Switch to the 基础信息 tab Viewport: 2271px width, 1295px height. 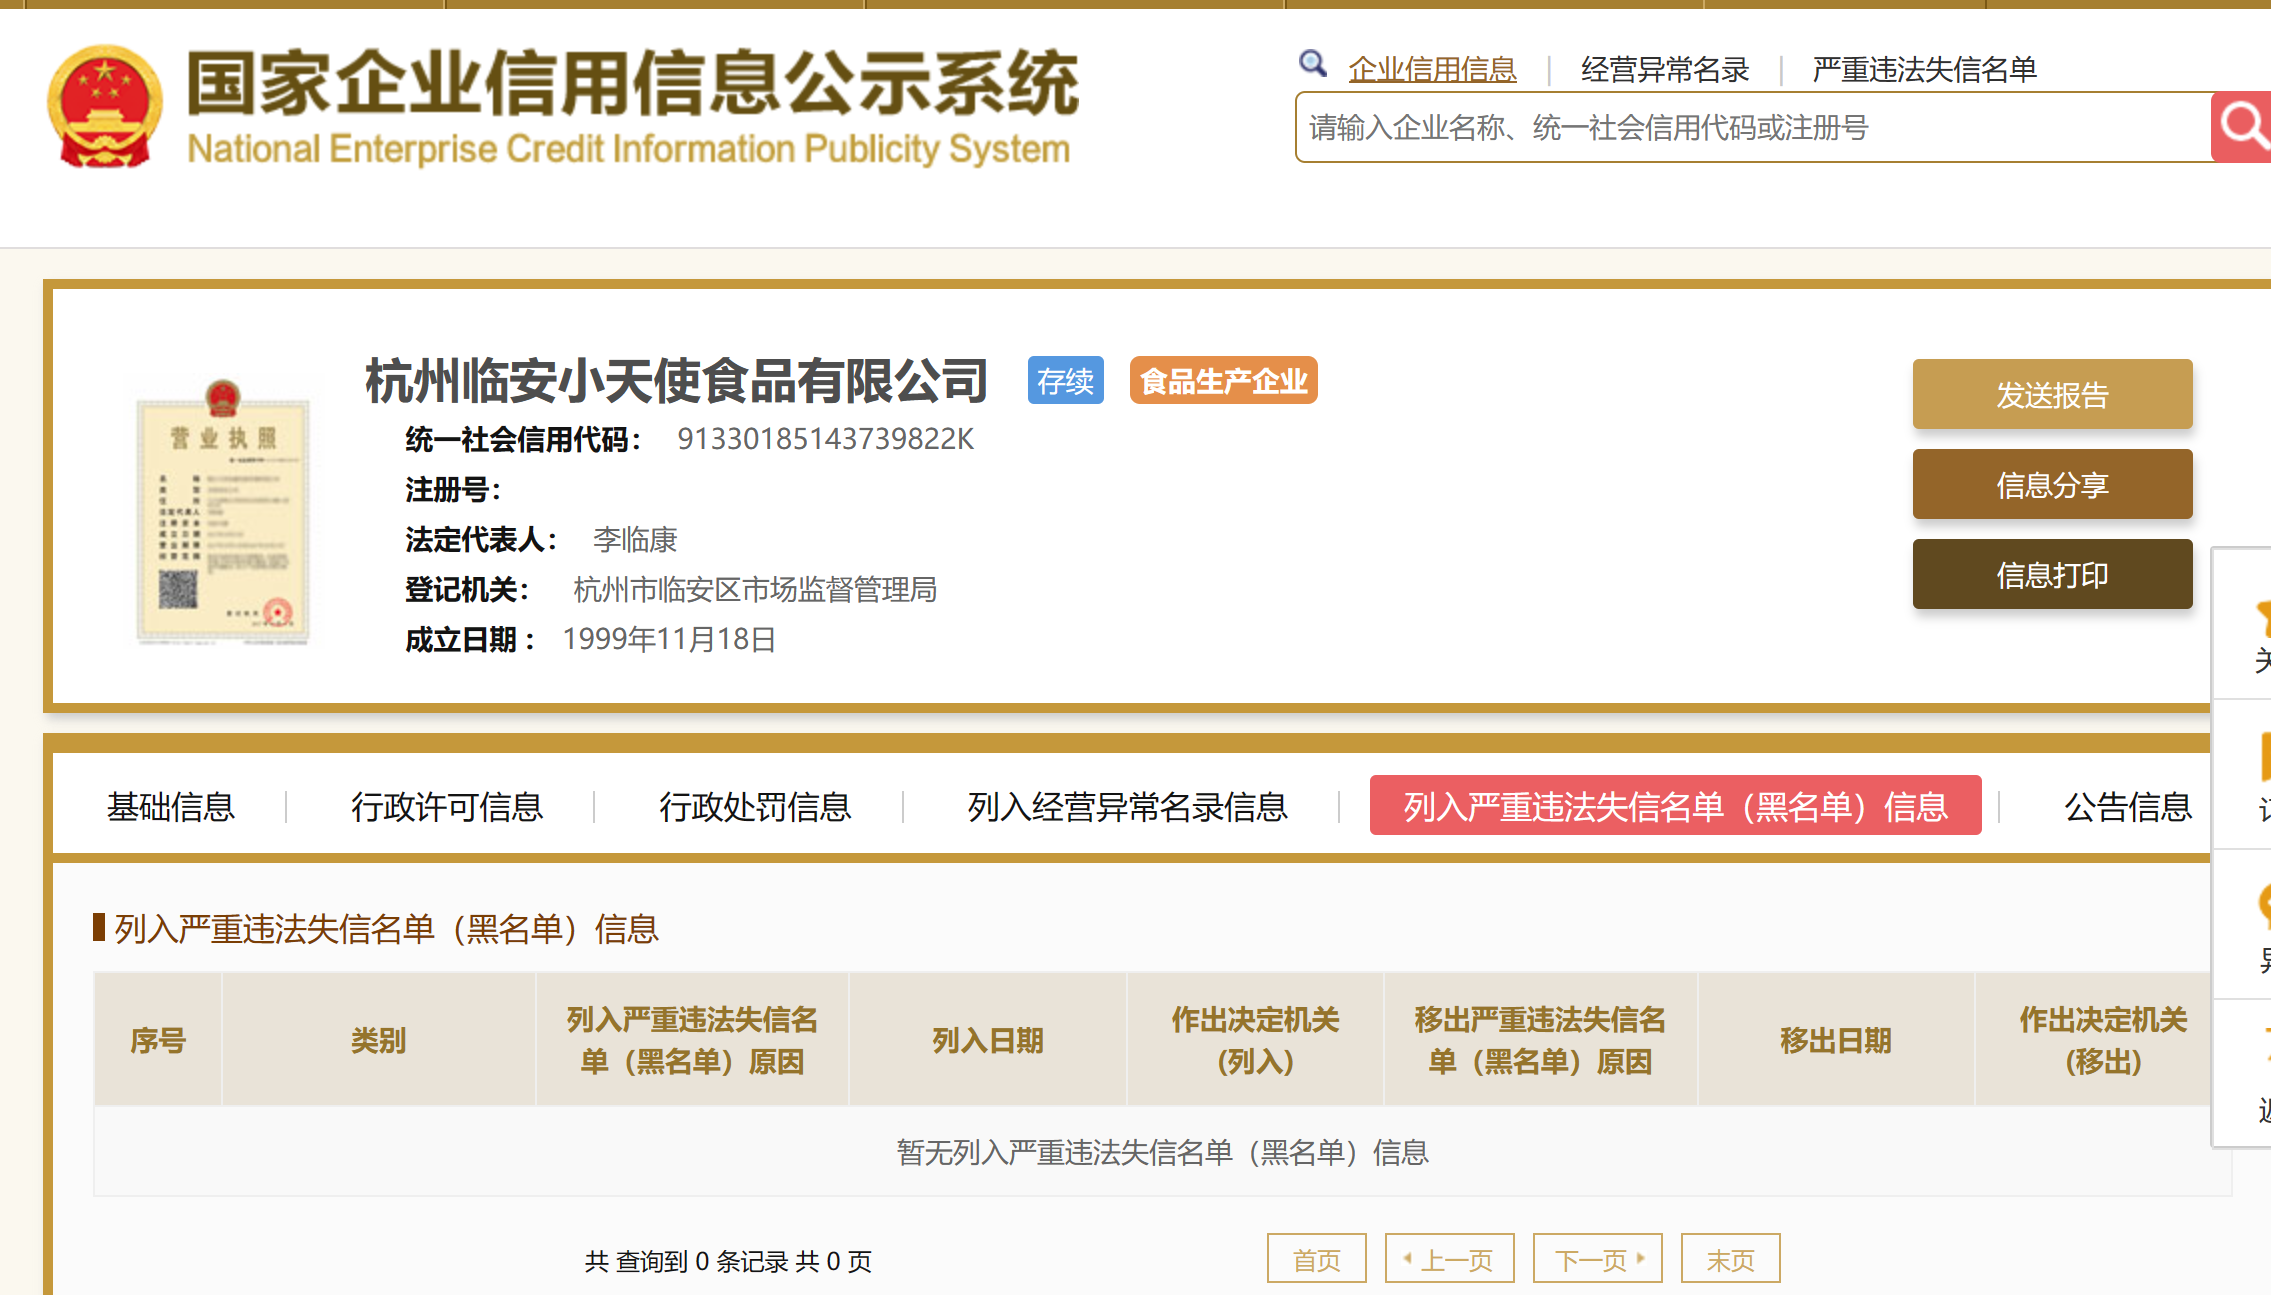coord(171,806)
